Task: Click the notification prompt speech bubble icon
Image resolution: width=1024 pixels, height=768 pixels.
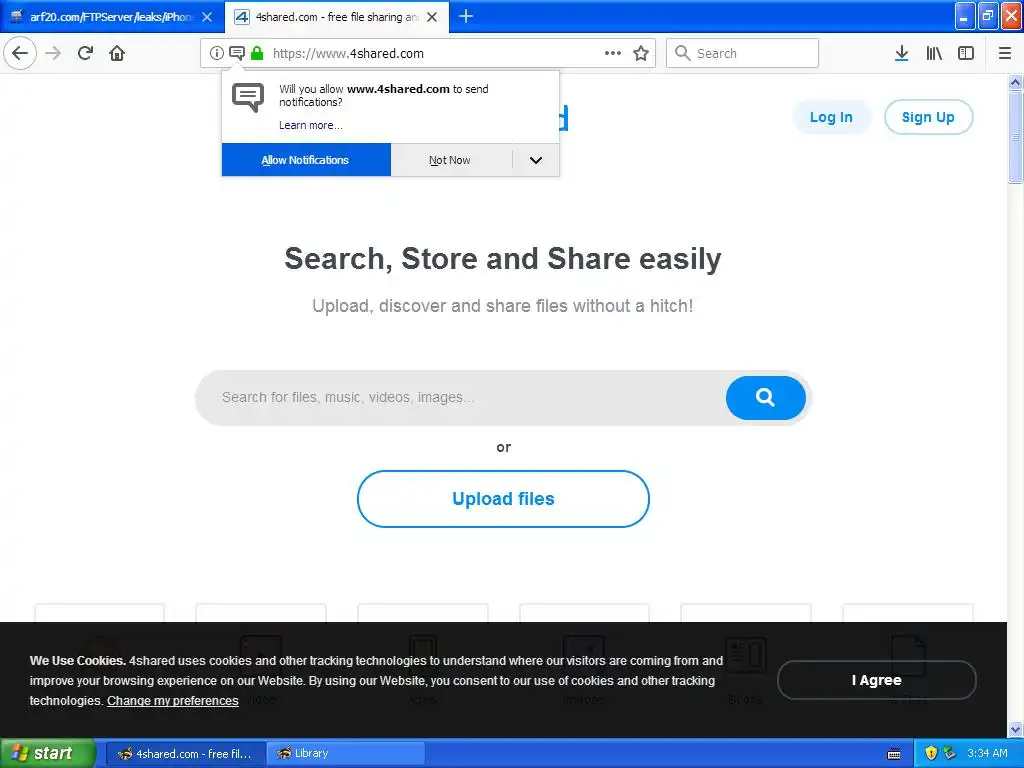Action: (x=248, y=97)
